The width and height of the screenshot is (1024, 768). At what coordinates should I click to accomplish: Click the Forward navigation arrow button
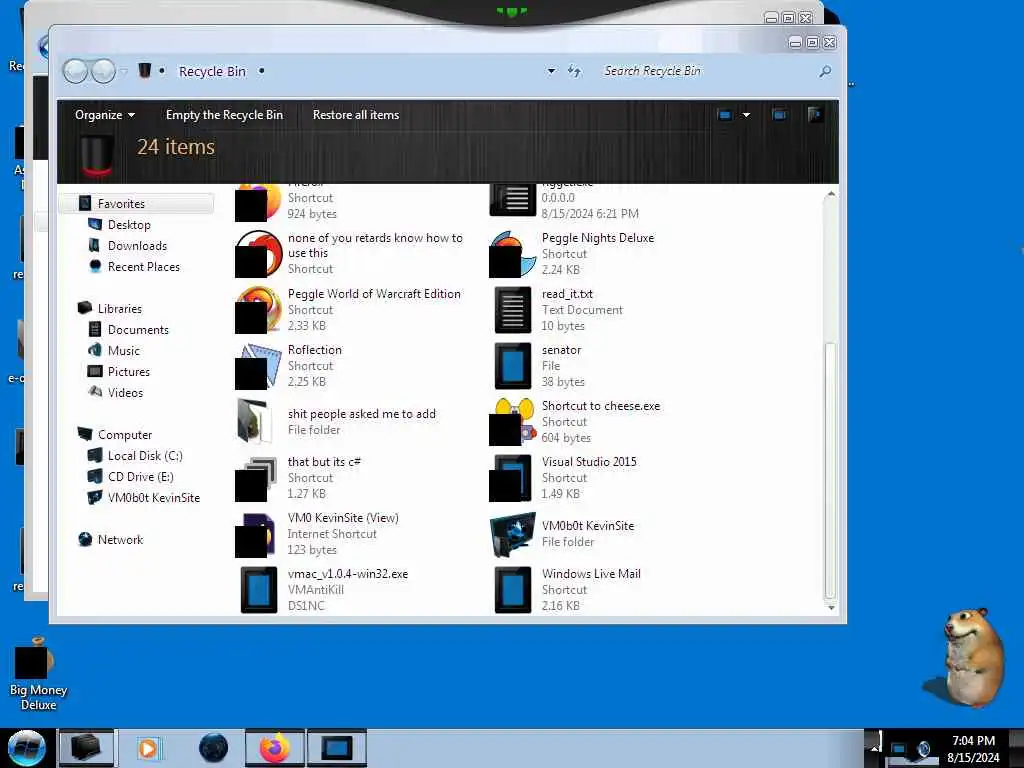pyautogui.click(x=103, y=71)
